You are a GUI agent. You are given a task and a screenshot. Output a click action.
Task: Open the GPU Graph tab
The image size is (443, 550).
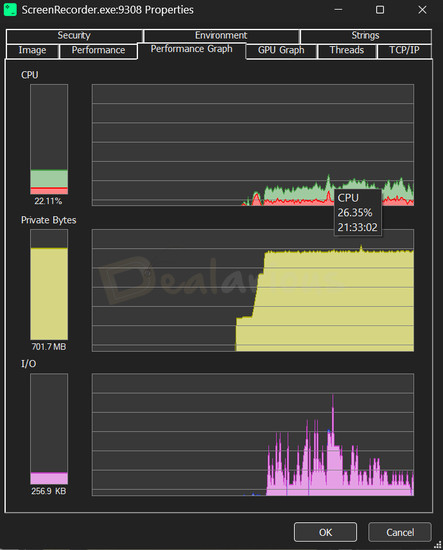(281, 51)
